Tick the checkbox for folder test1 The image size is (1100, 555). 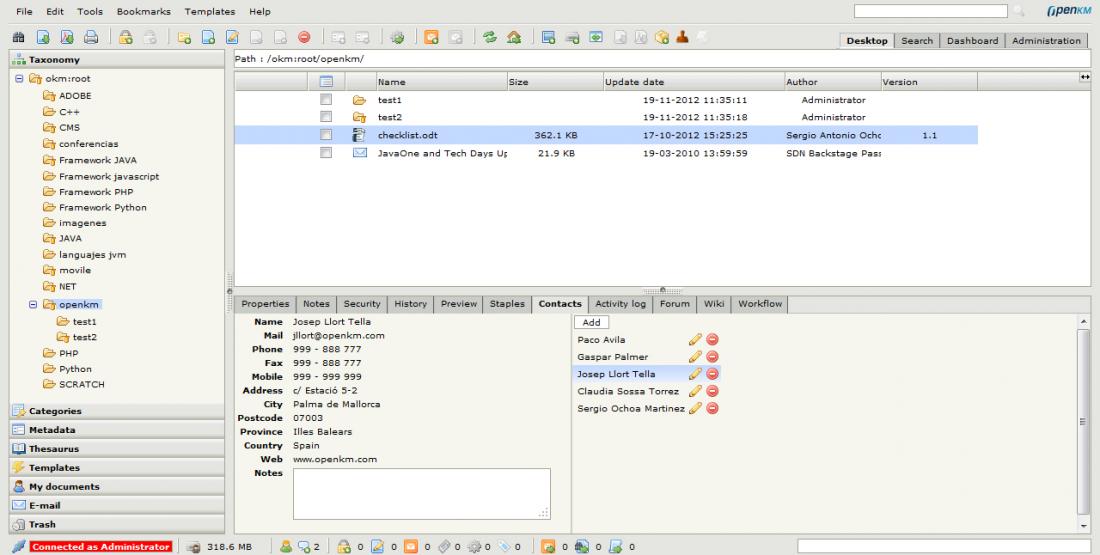(x=326, y=100)
